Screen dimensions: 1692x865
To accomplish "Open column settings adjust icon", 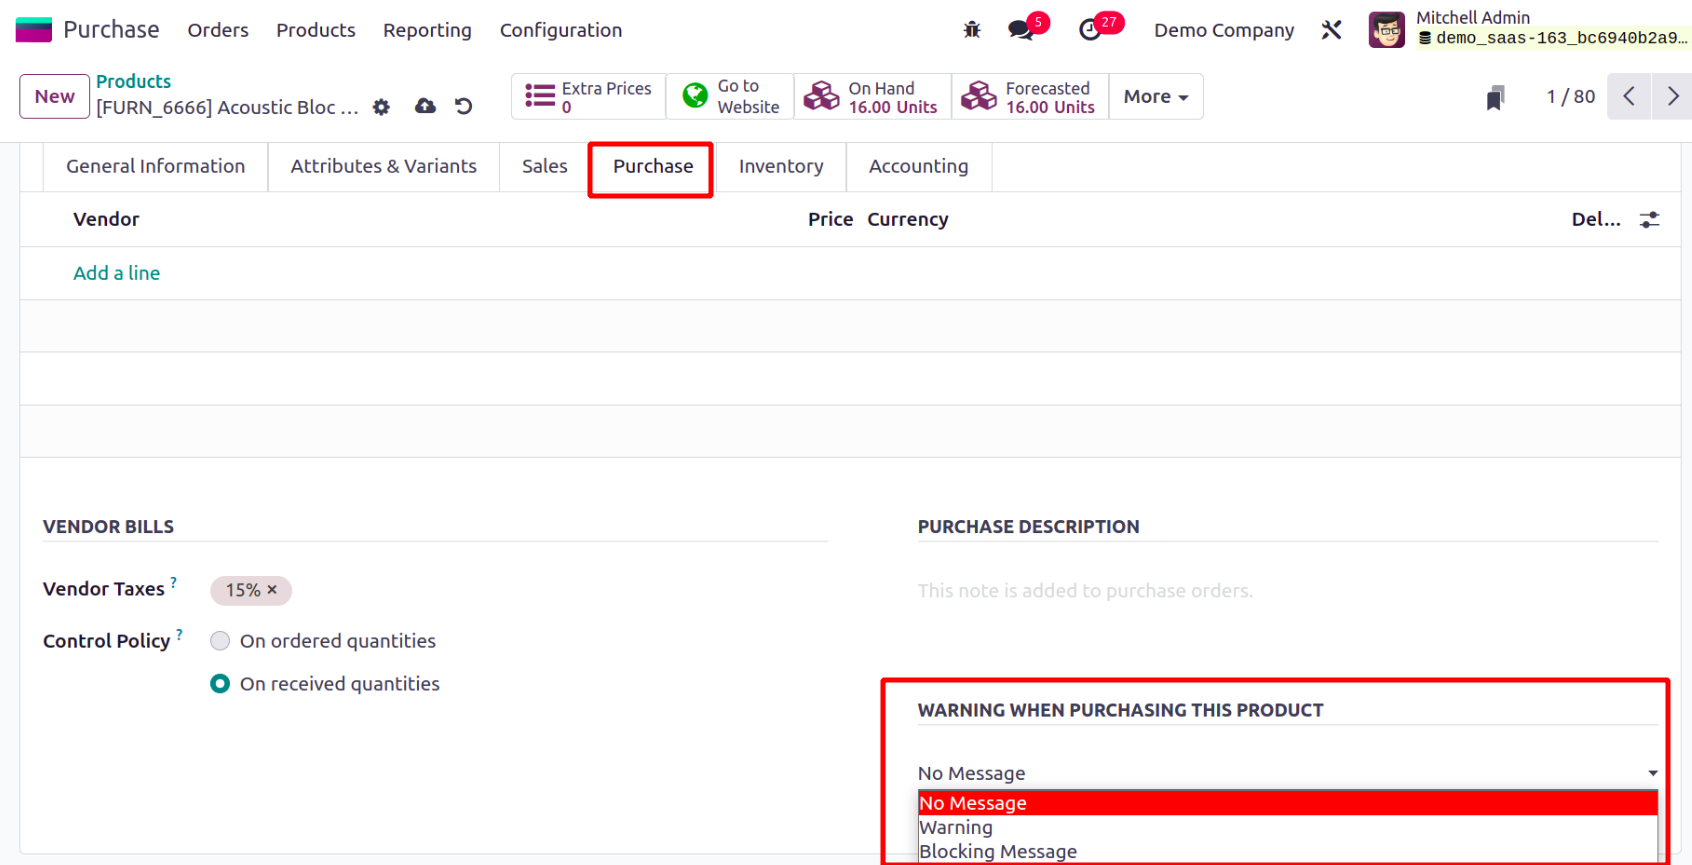I will click(x=1649, y=220).
